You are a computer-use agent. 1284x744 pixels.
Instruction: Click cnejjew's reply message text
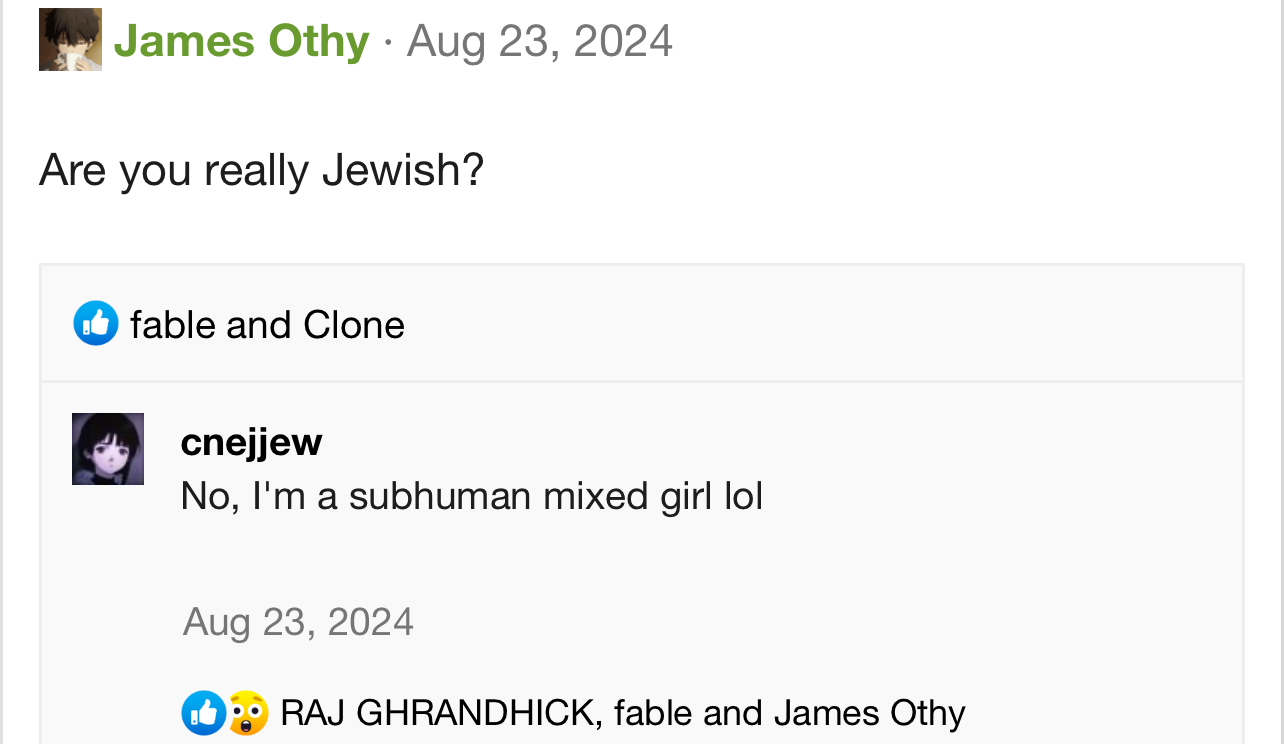pos(471,496)
